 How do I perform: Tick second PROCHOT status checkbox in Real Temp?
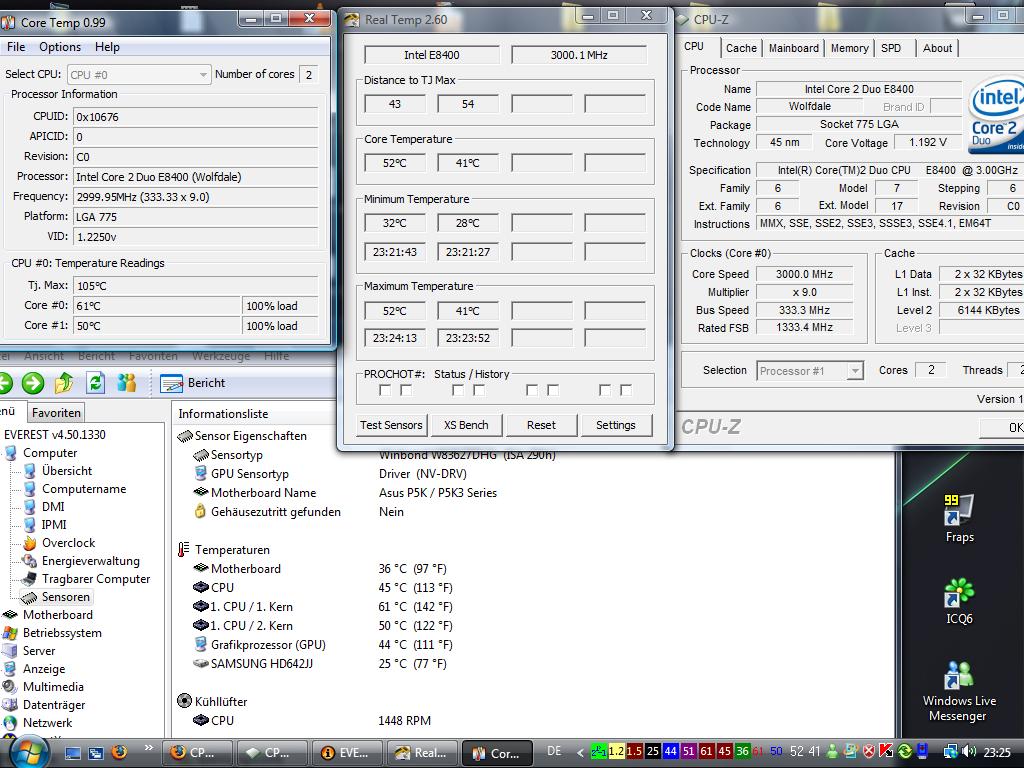406,390
